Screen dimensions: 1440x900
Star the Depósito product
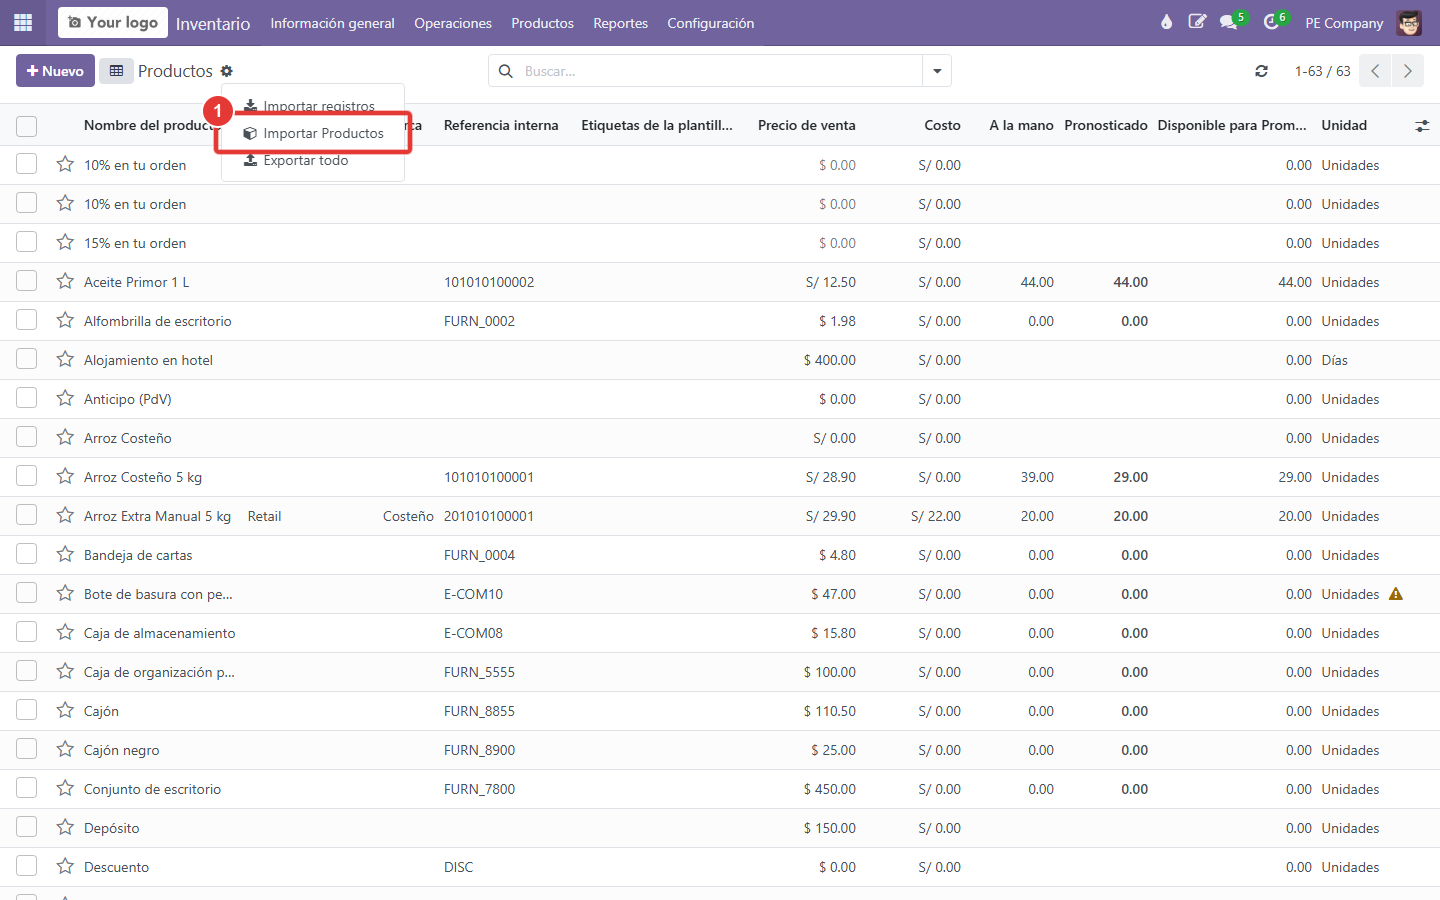click(x=65, y=828)
